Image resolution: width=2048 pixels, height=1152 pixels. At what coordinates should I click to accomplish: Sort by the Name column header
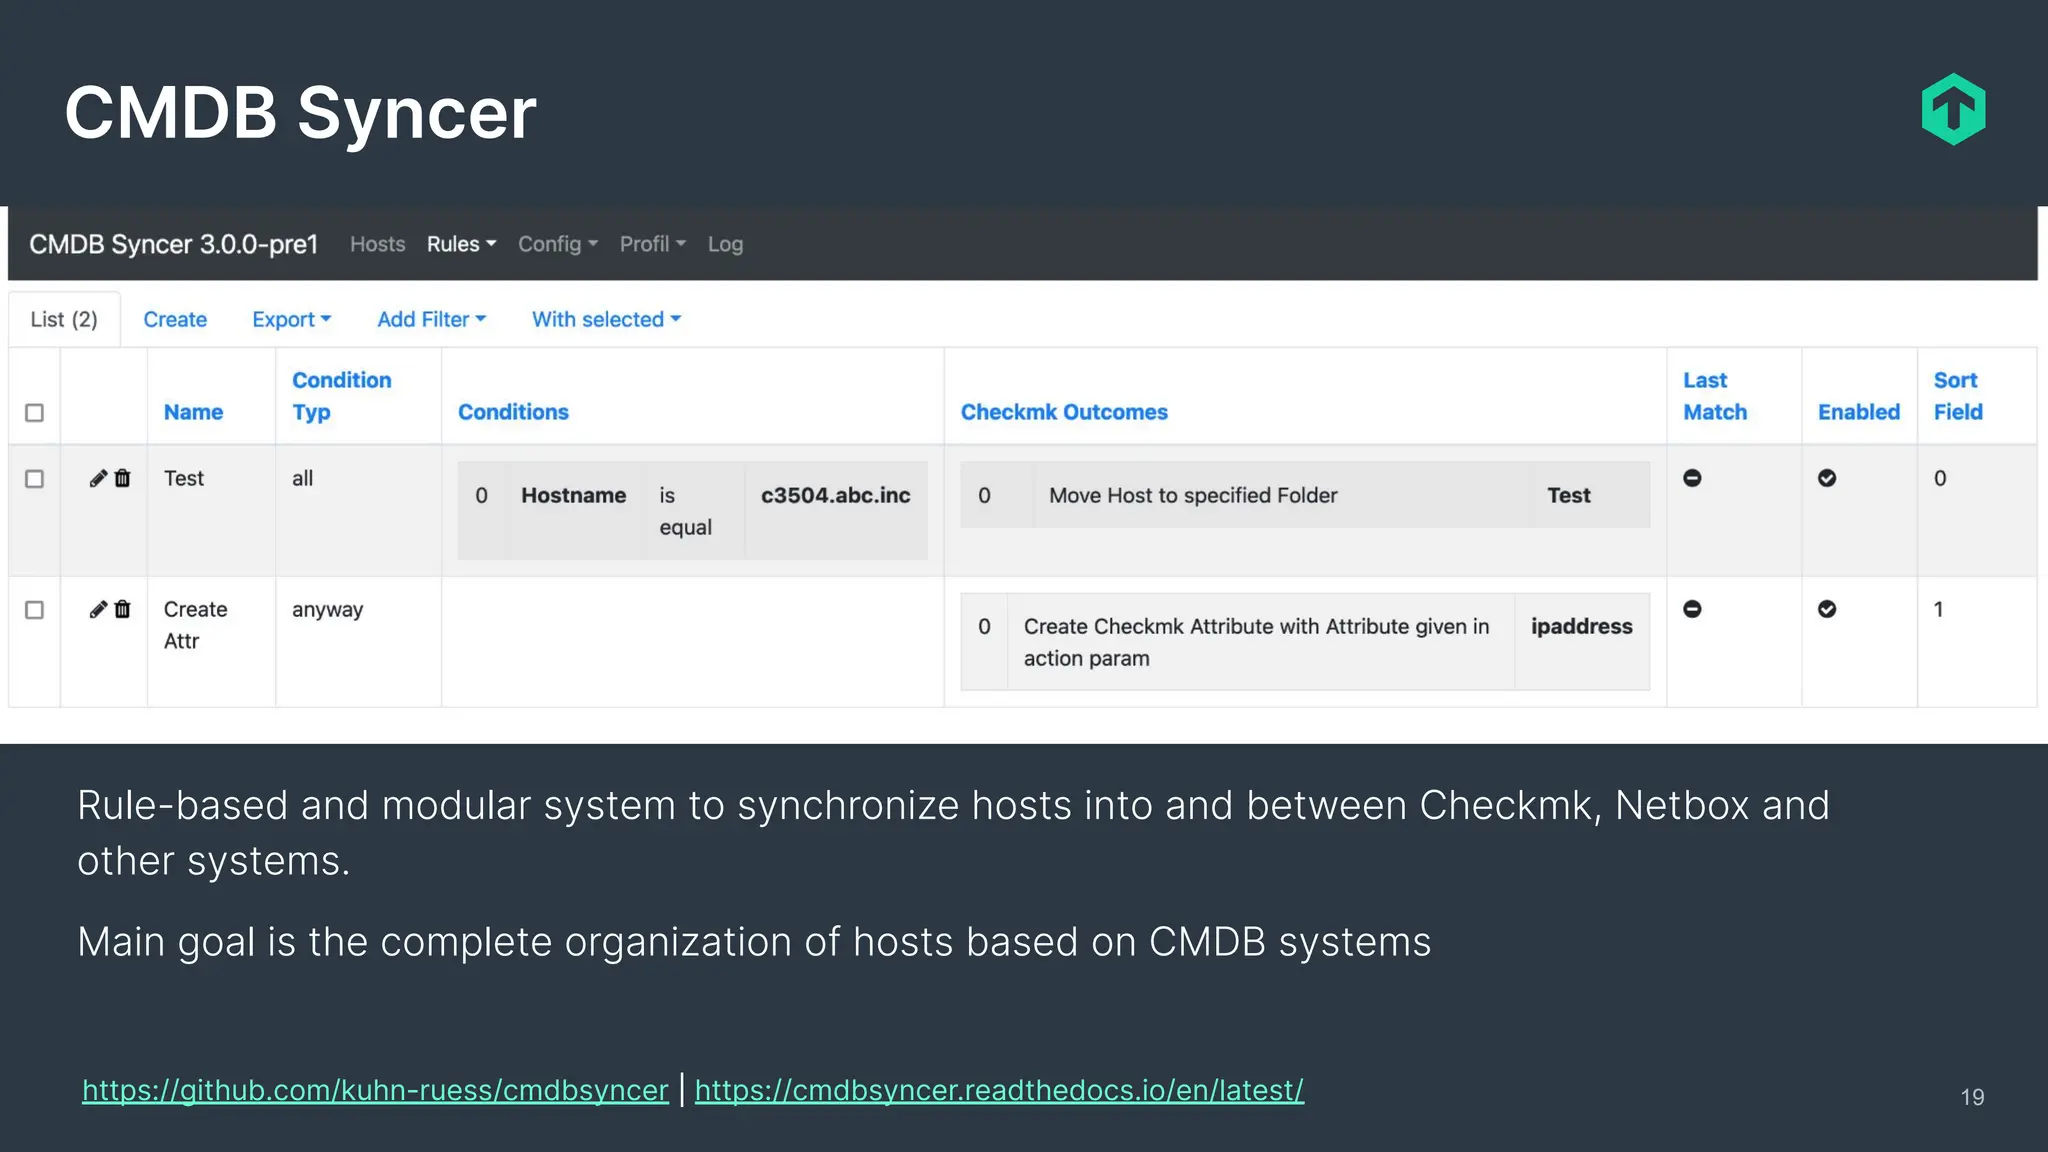tap(193, 412)
